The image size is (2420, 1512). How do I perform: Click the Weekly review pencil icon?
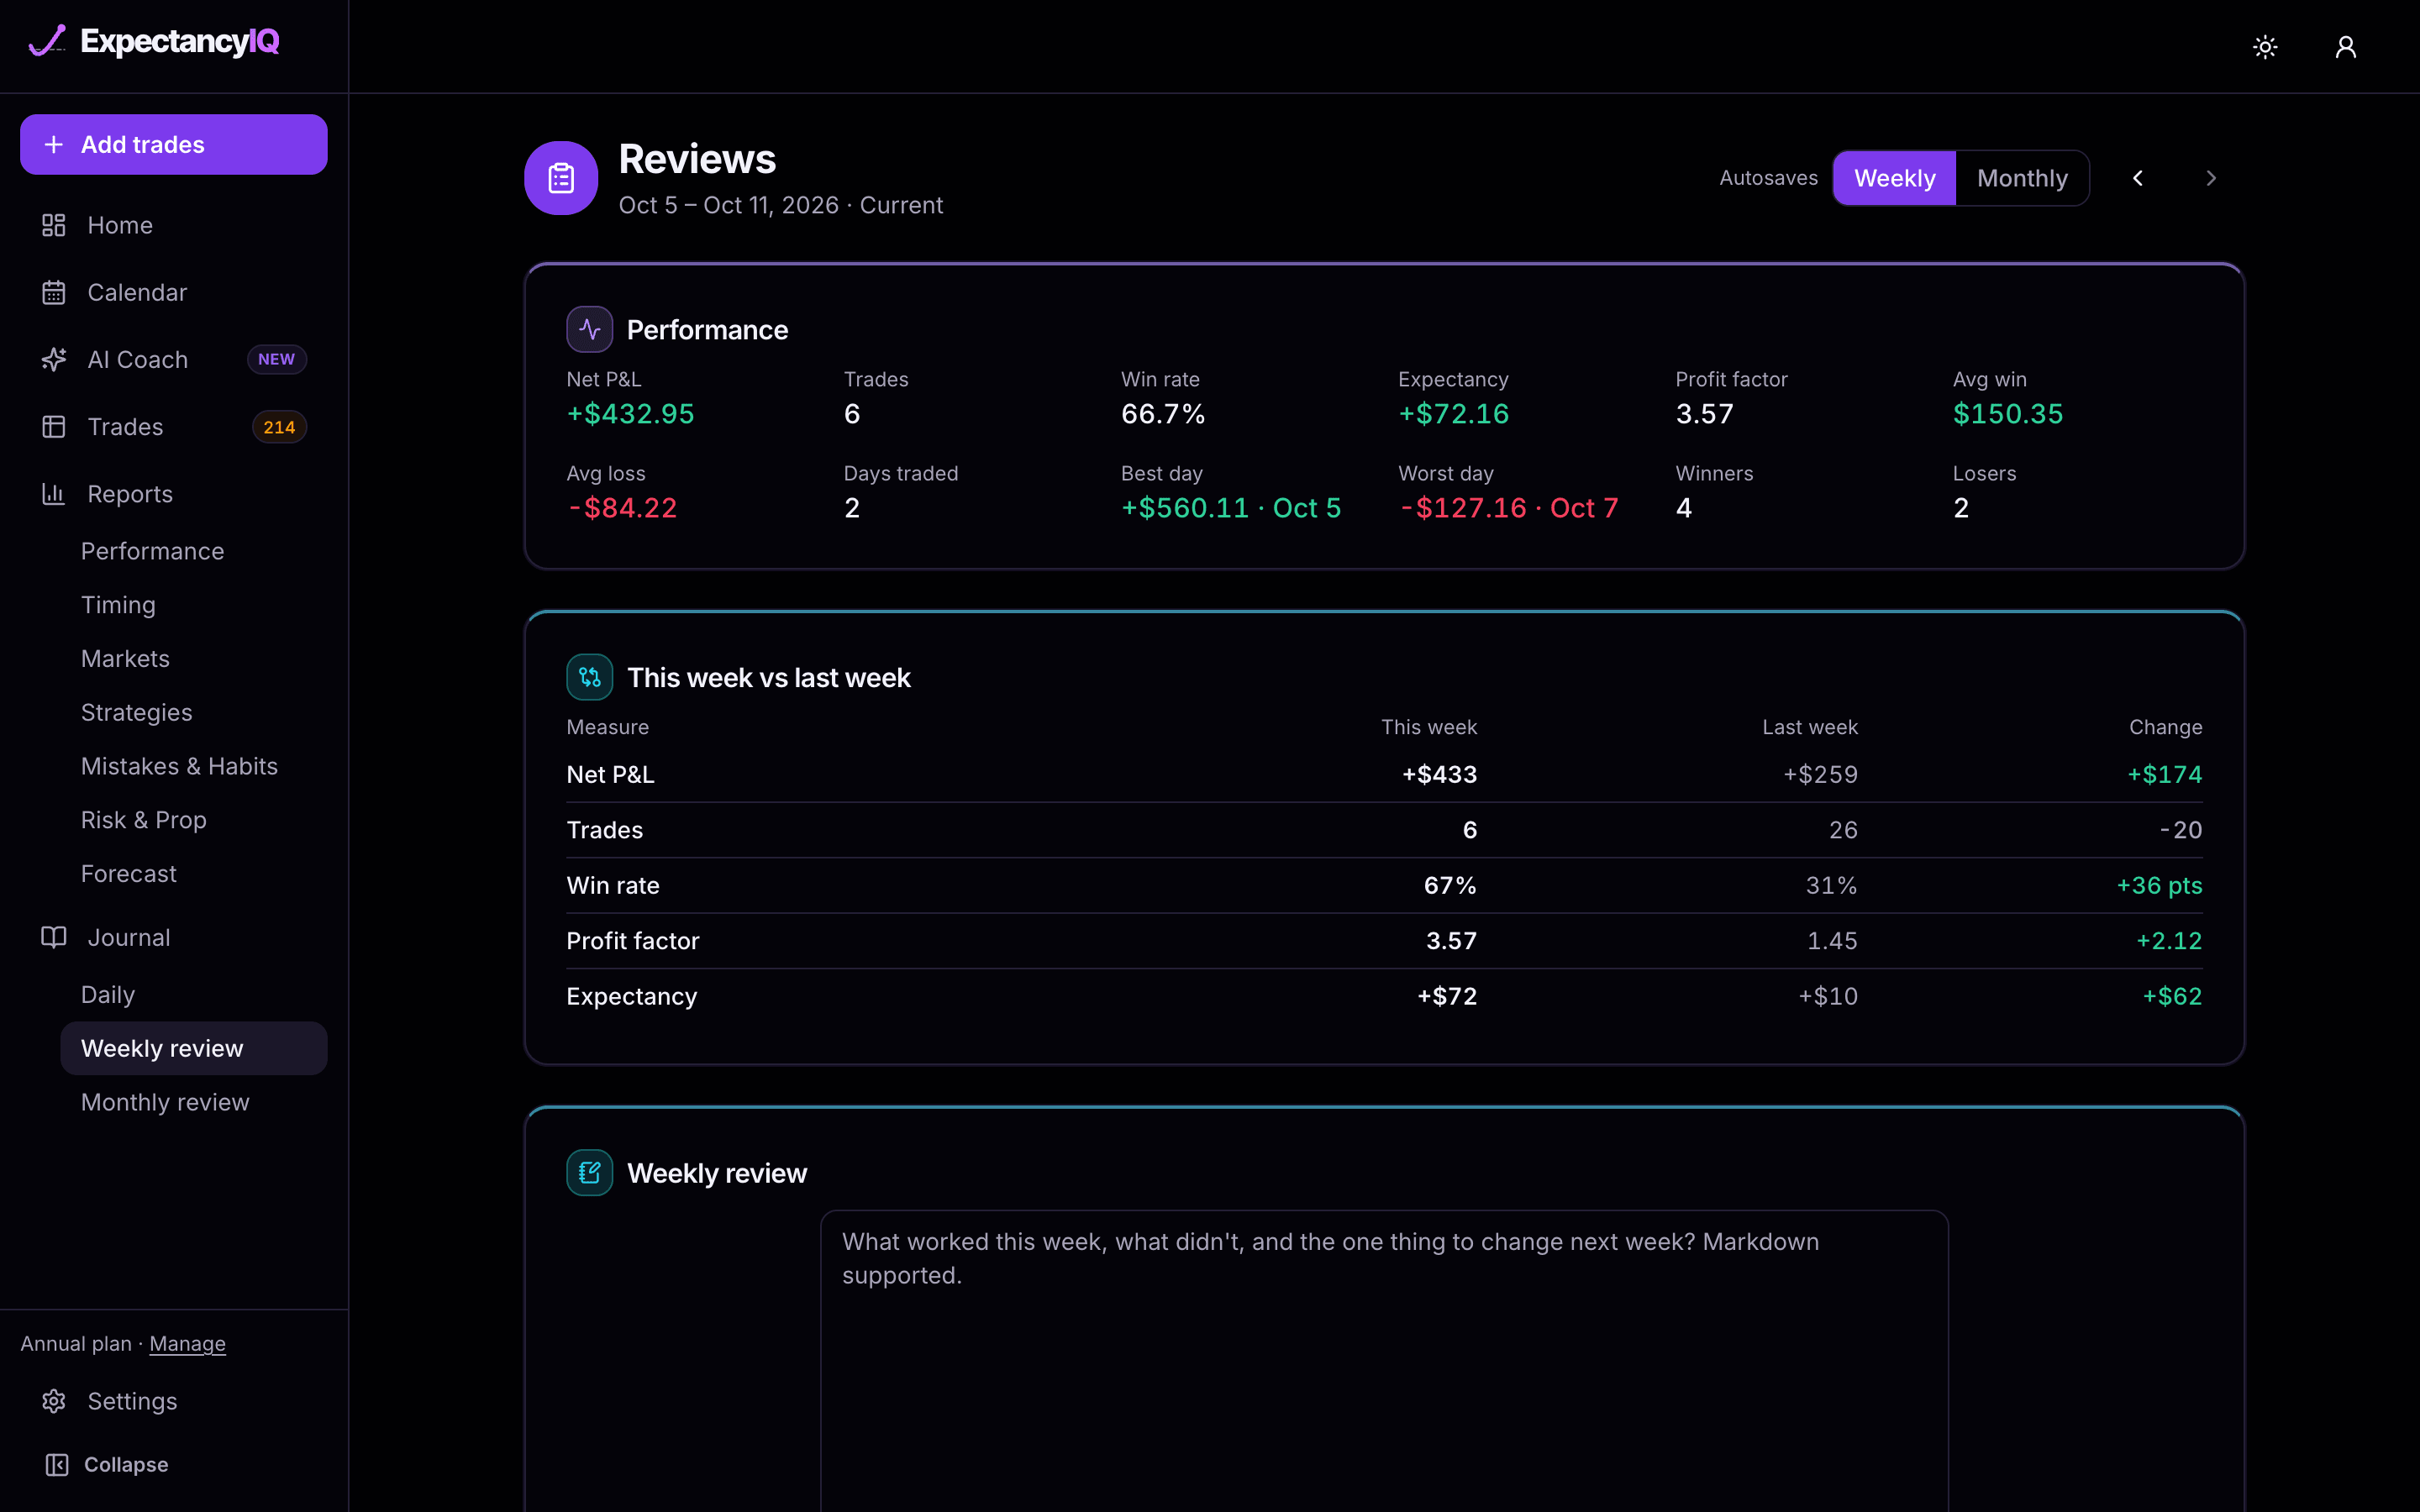coord(590,1172)
